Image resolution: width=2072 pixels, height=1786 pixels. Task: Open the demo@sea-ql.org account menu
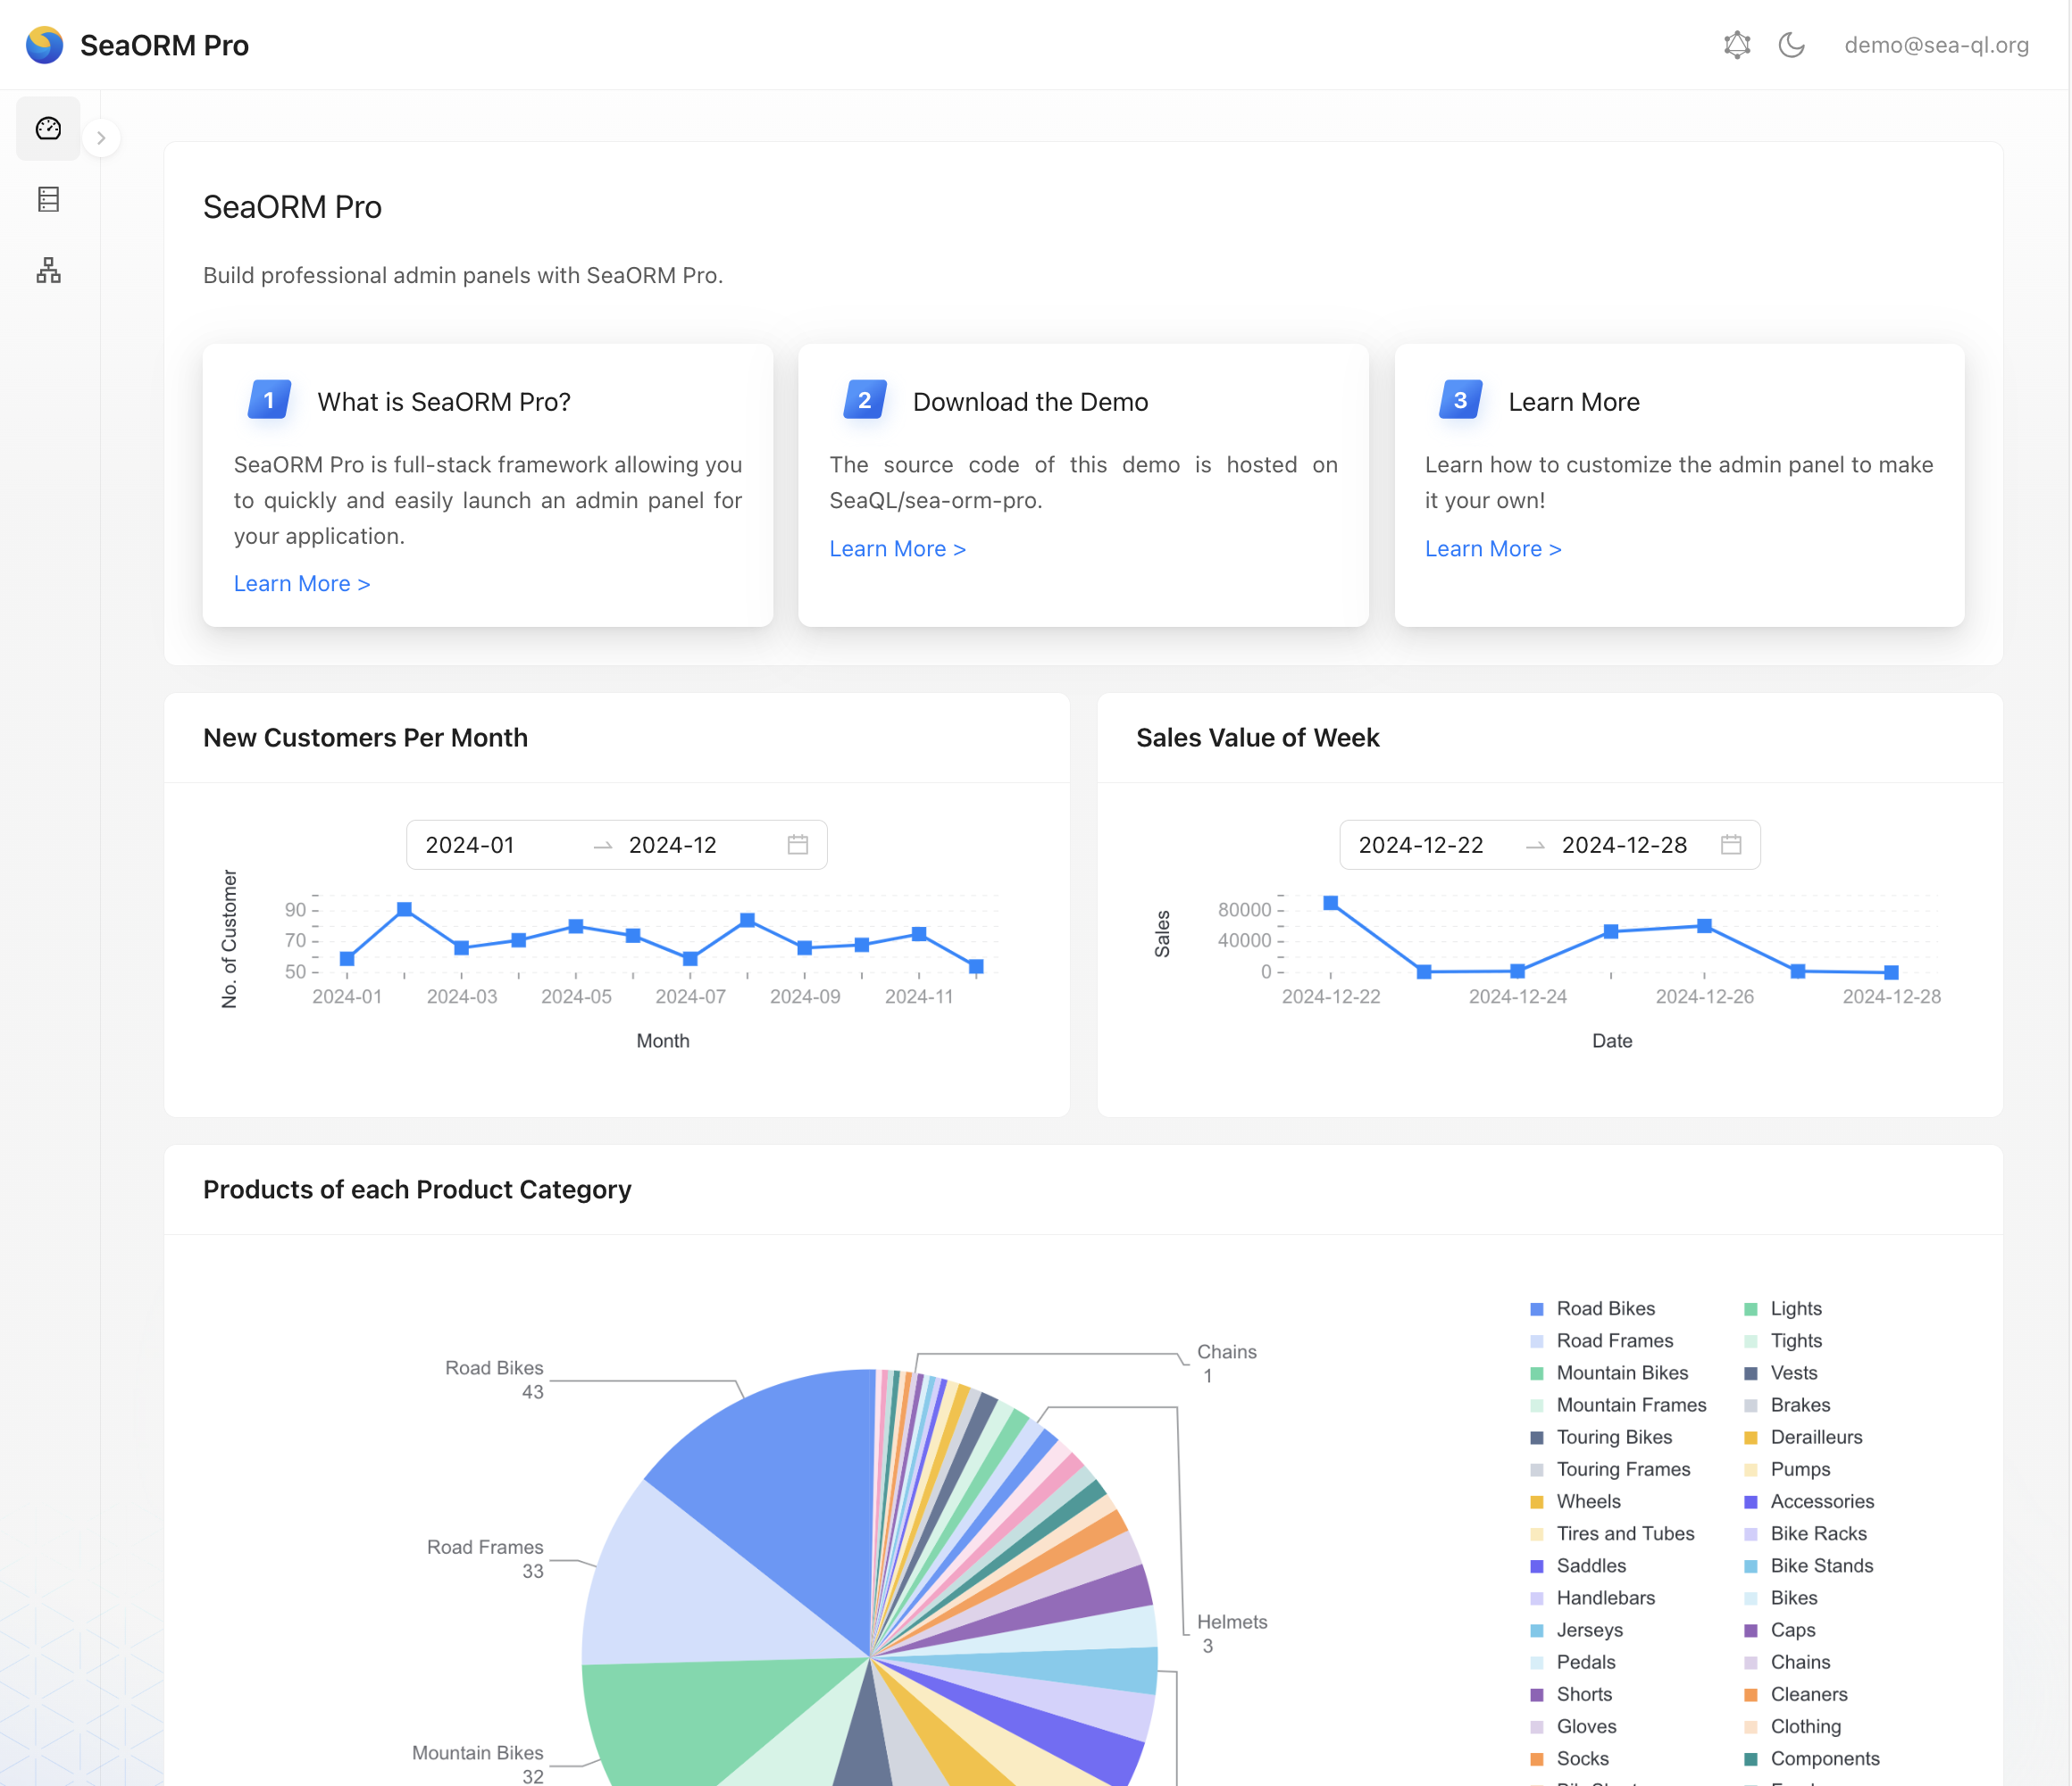(x=1936, y=45)
